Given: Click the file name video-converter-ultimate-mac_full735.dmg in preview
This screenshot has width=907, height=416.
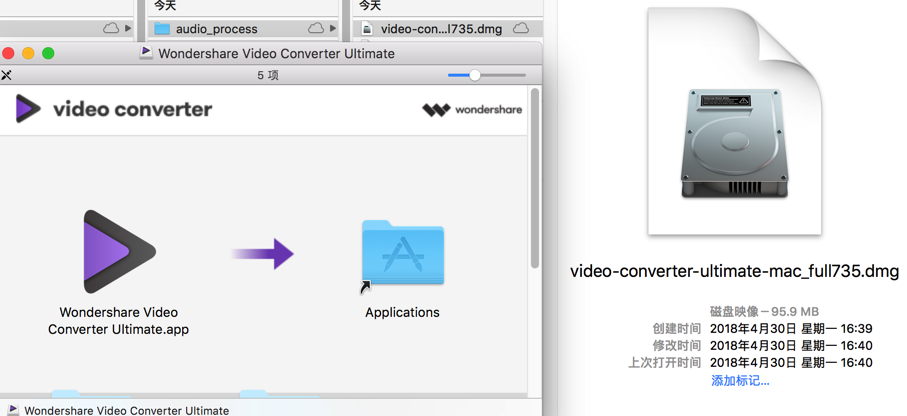Looking at the screenshot, I should [x=735, y=271].
